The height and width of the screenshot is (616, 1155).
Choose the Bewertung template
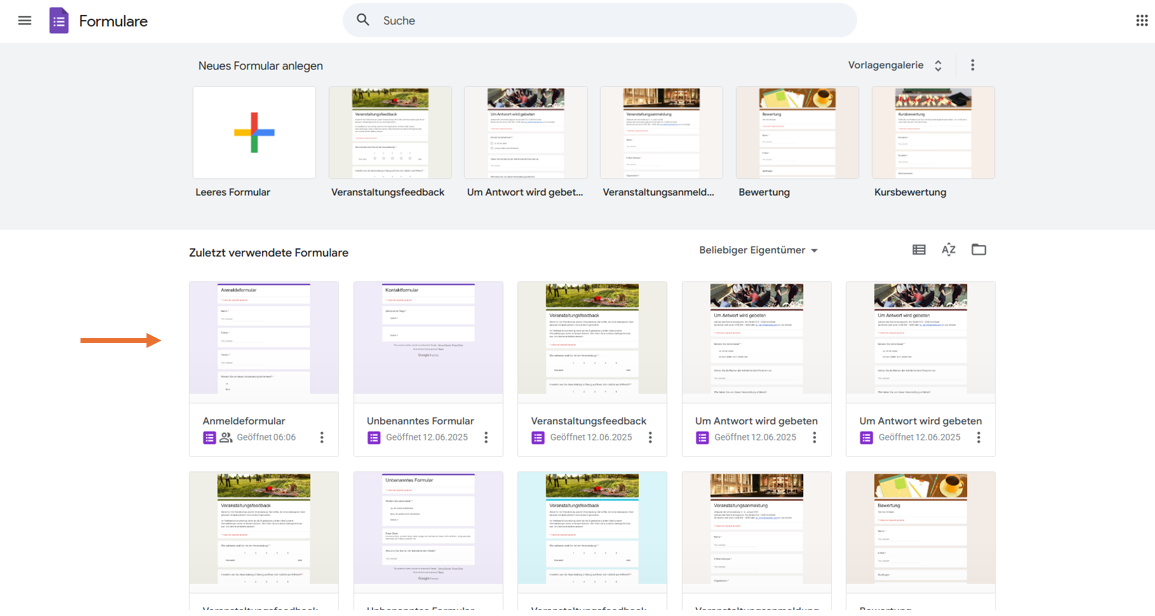point(797,133)
